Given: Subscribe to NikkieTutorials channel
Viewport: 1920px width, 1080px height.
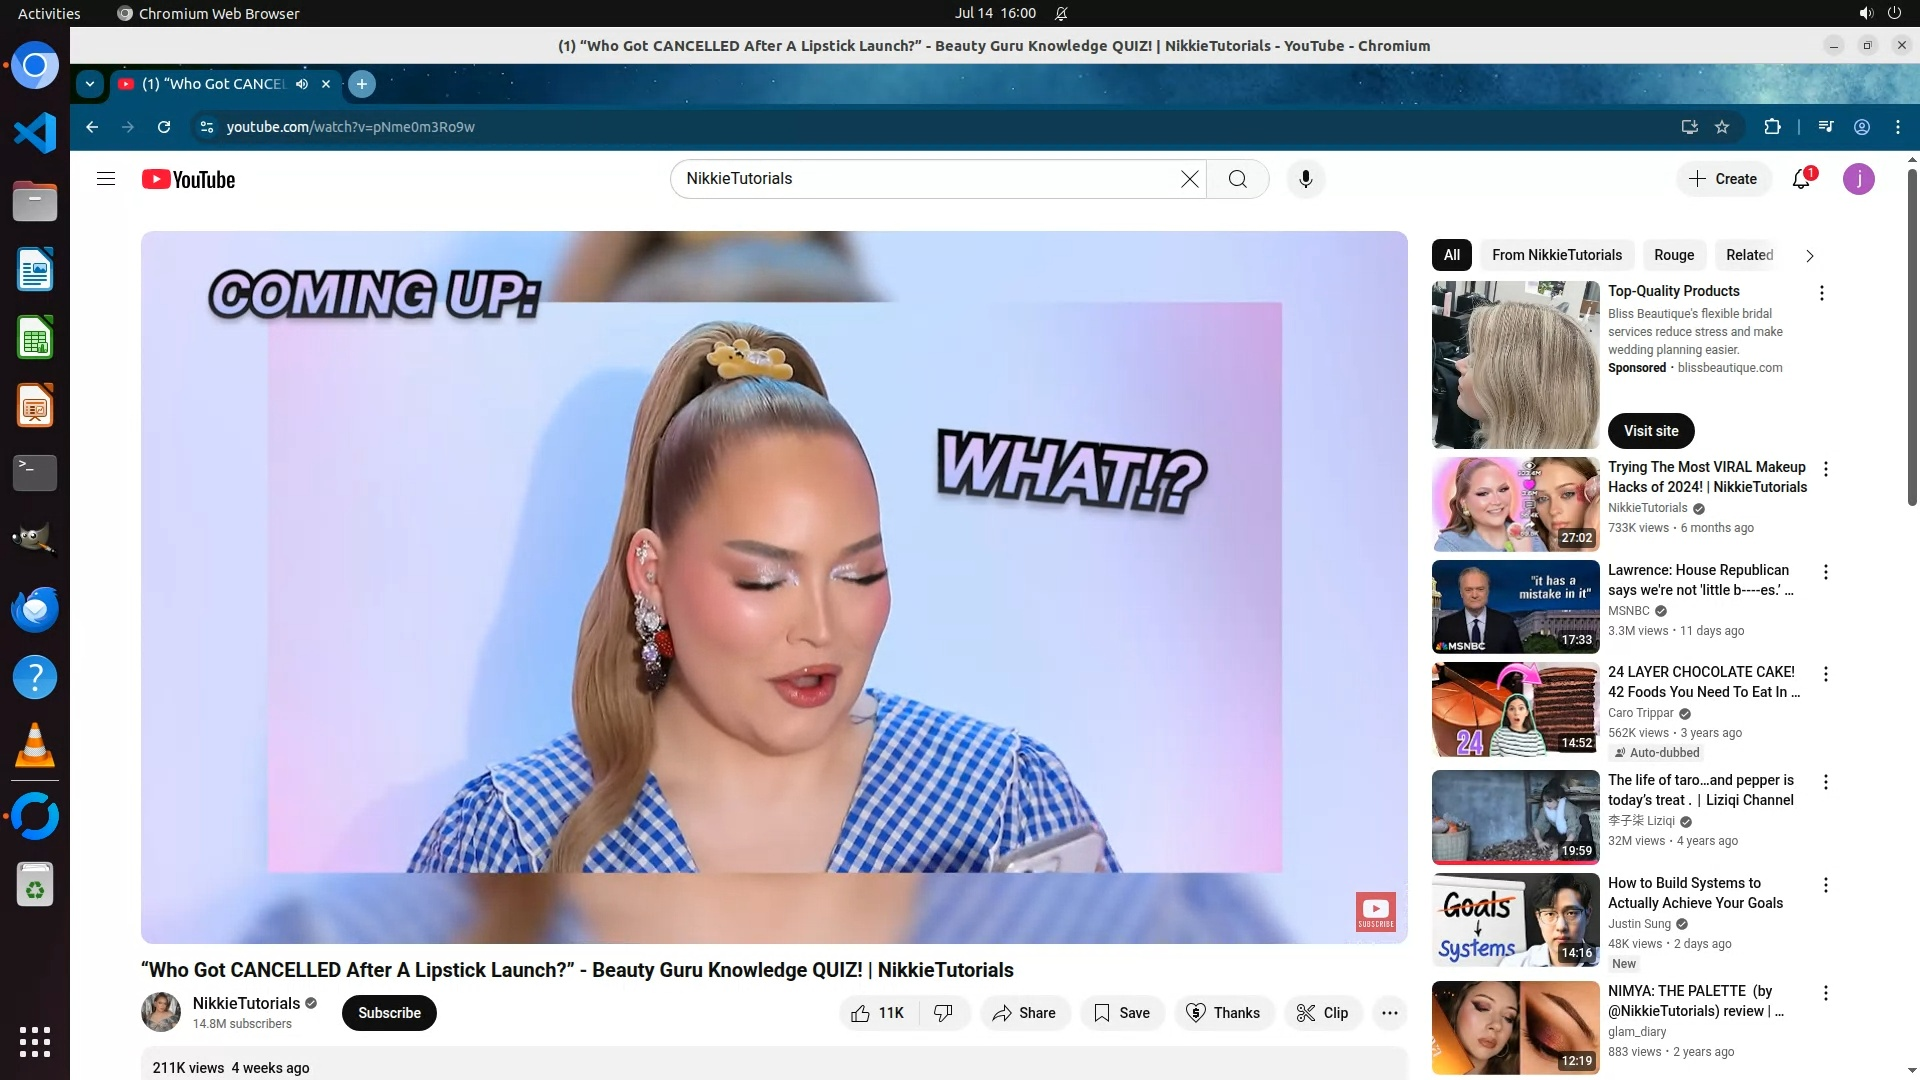Looking at the screenshot, I should pos(389,1013).
